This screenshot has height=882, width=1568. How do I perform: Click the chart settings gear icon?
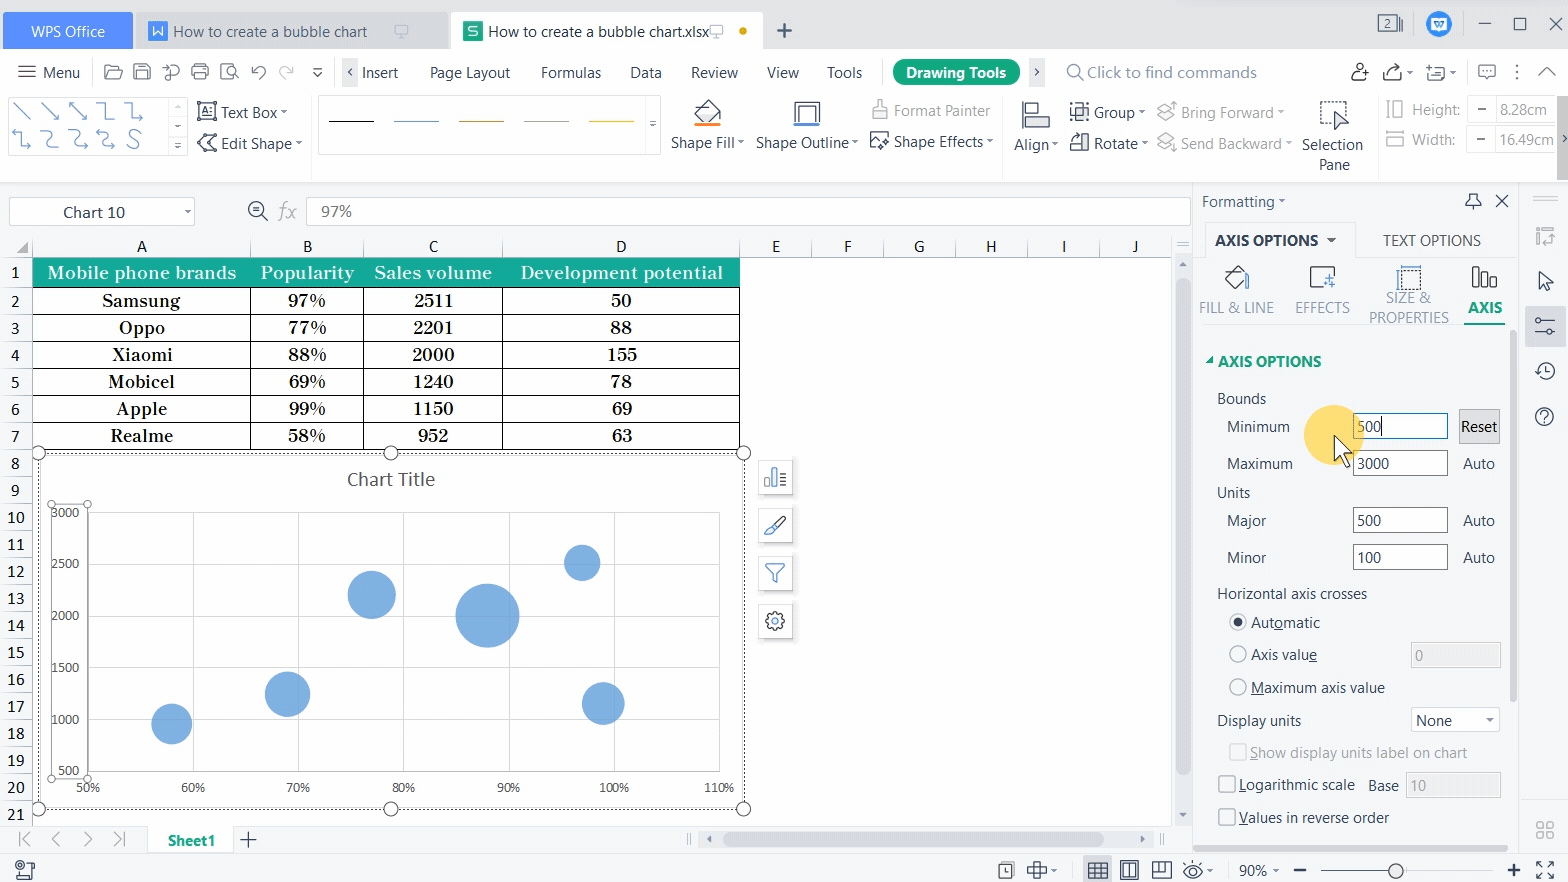(775, 621)
